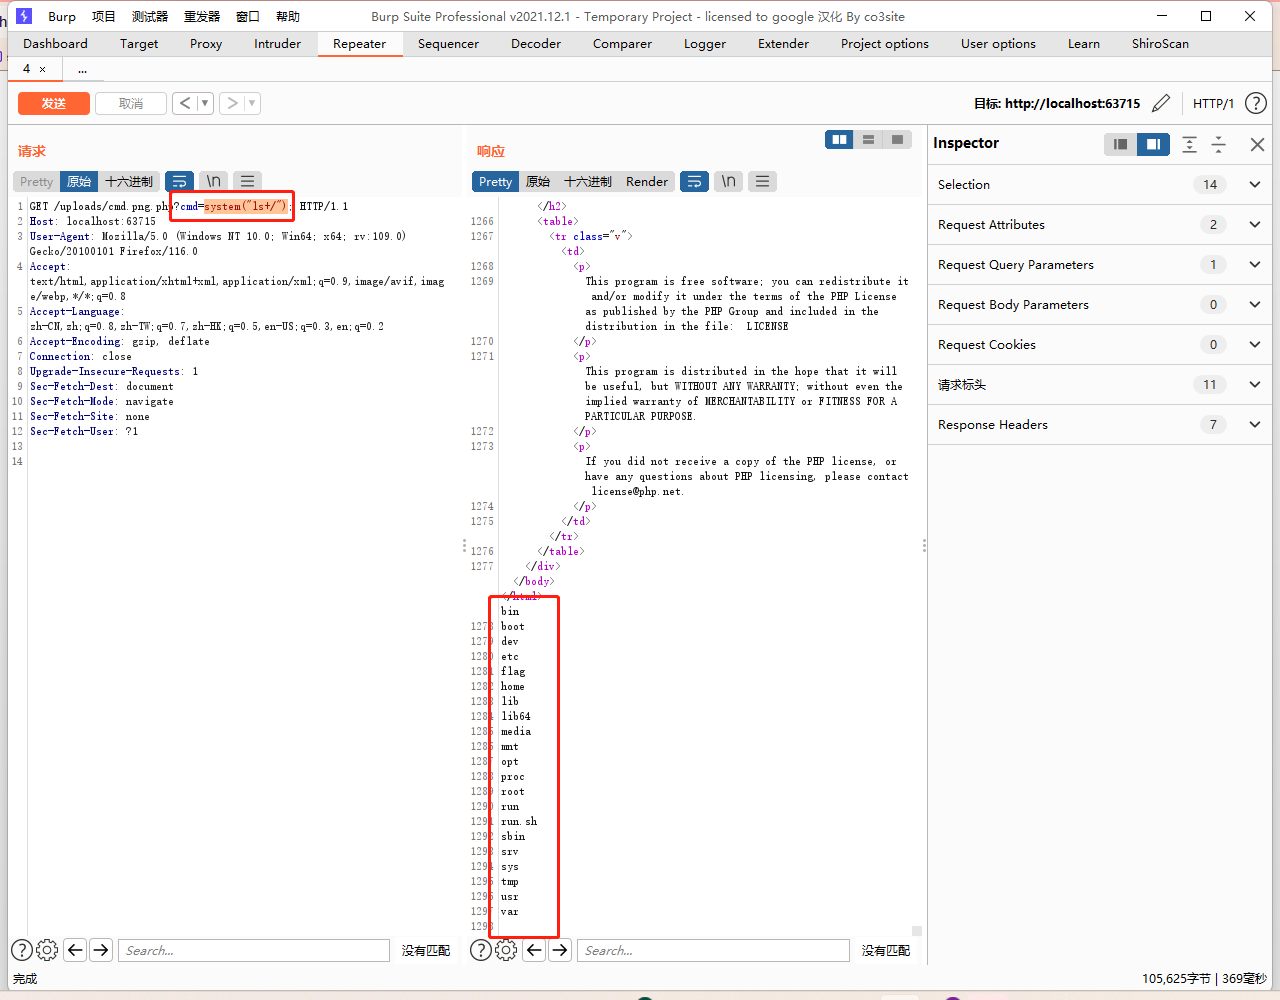Select request Pretty view tab

coord(36,181)
